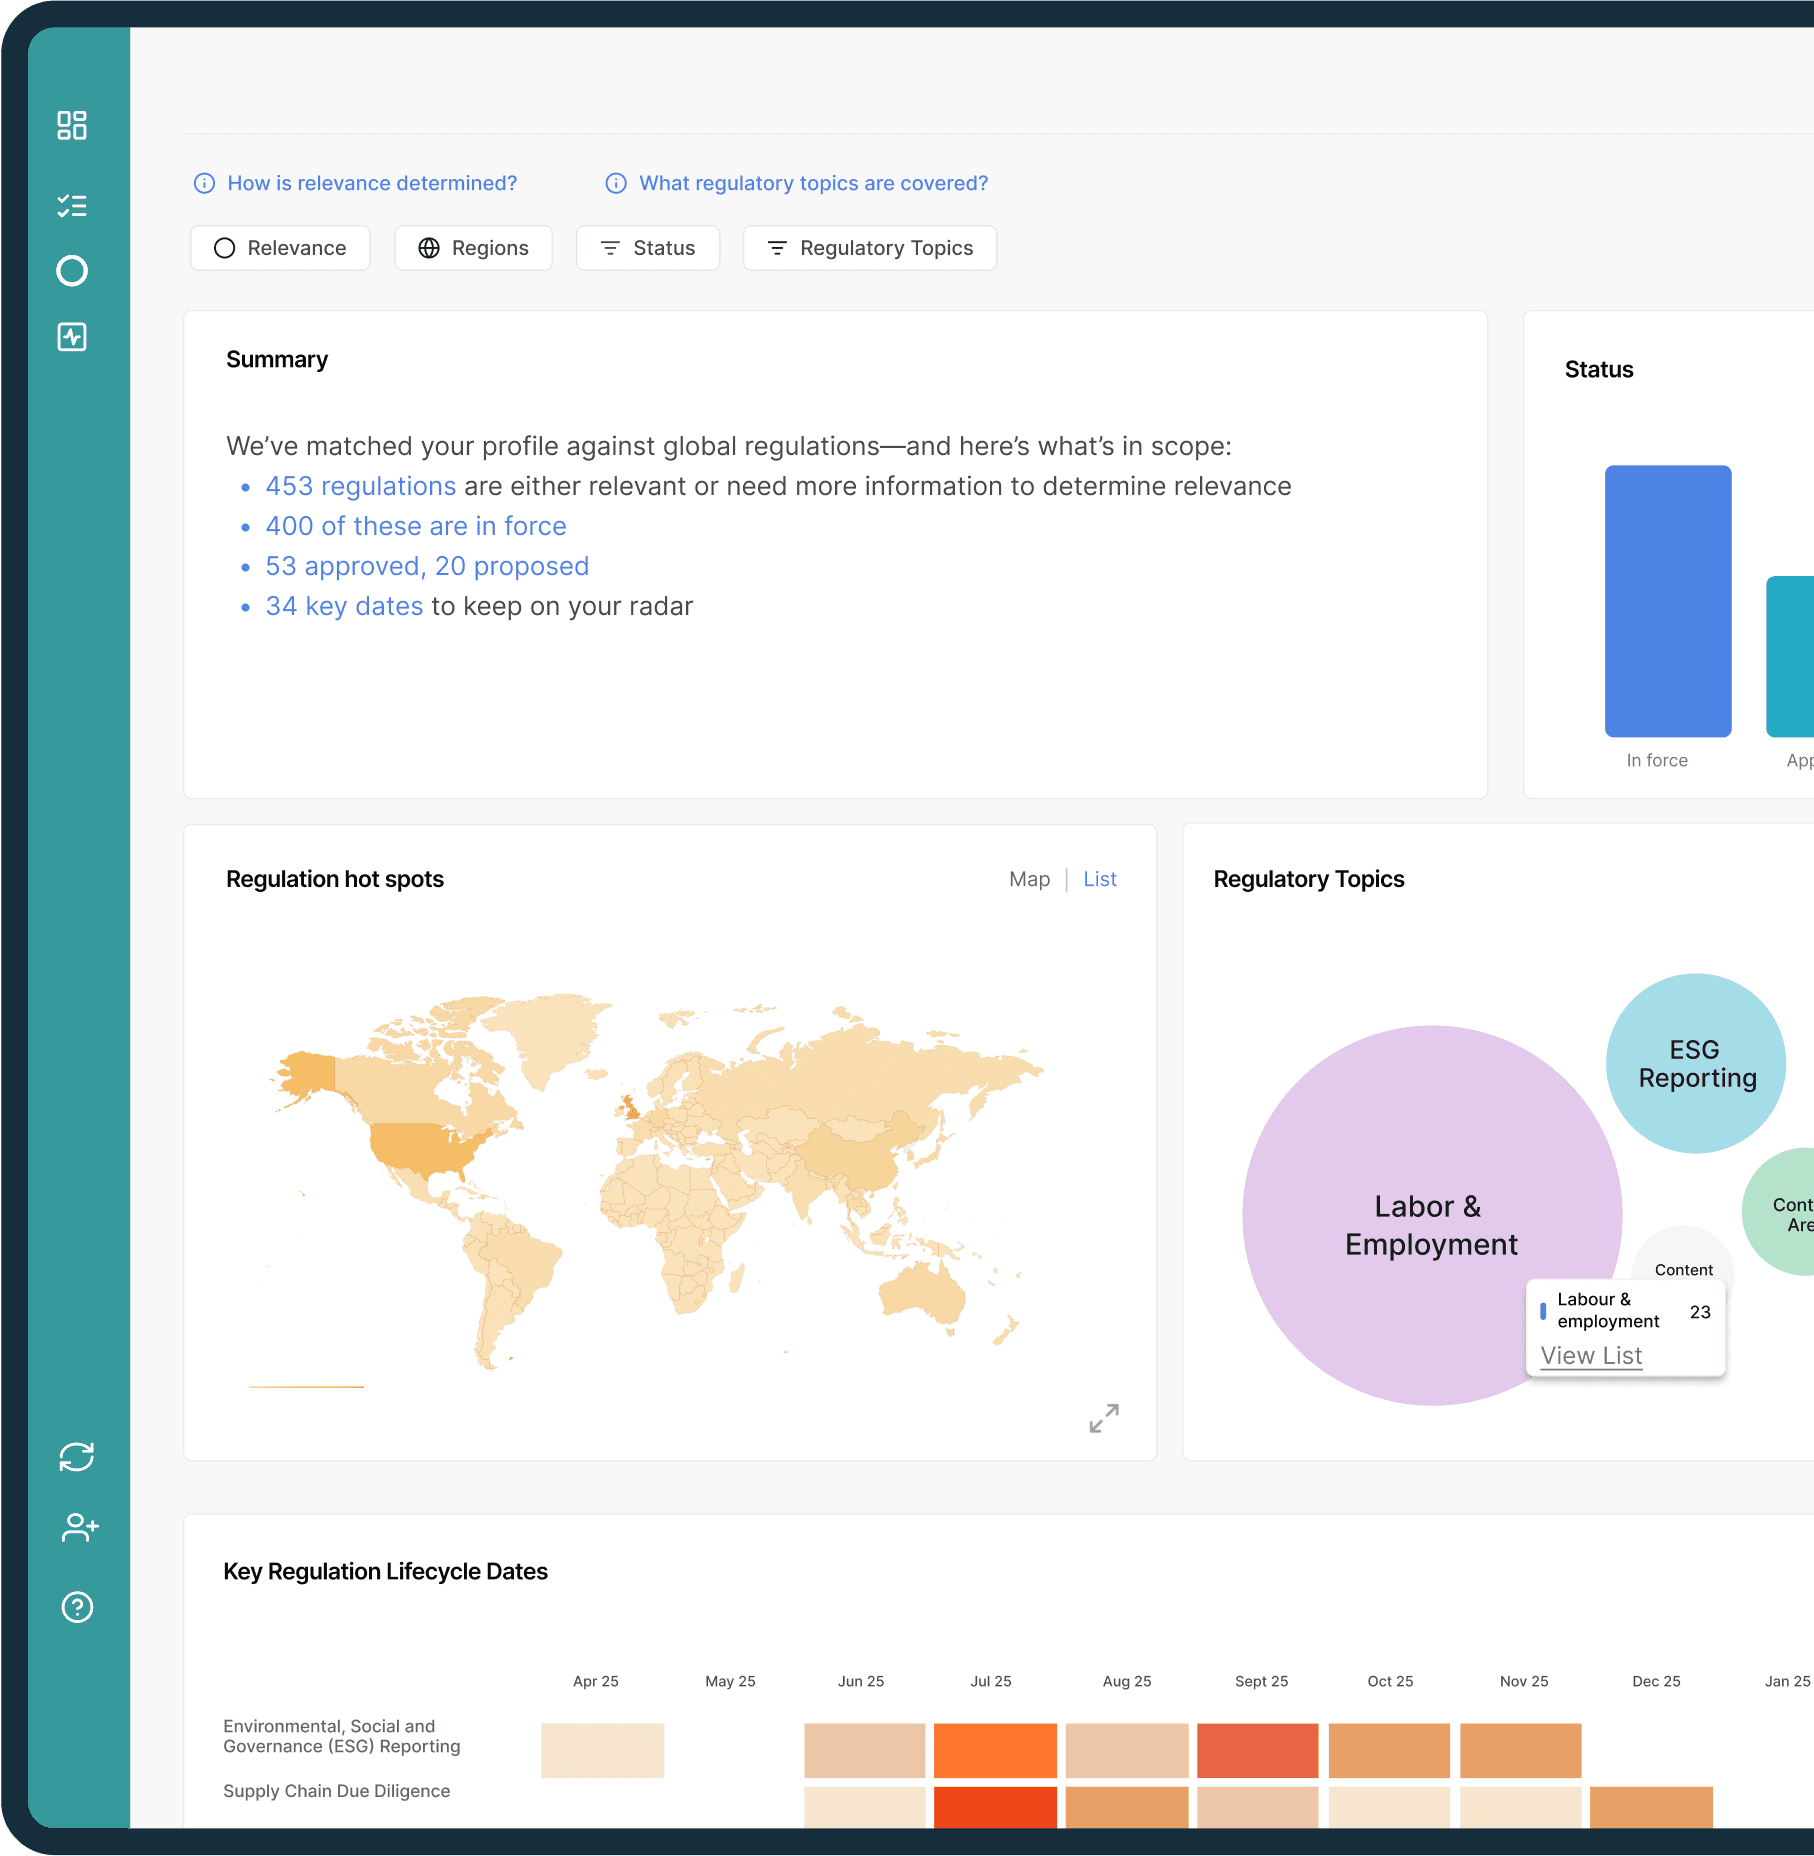The width and height of the screenshot is (1814, 1856).
Task: Click the '453 regulations' link
Action: click(361, 486)
